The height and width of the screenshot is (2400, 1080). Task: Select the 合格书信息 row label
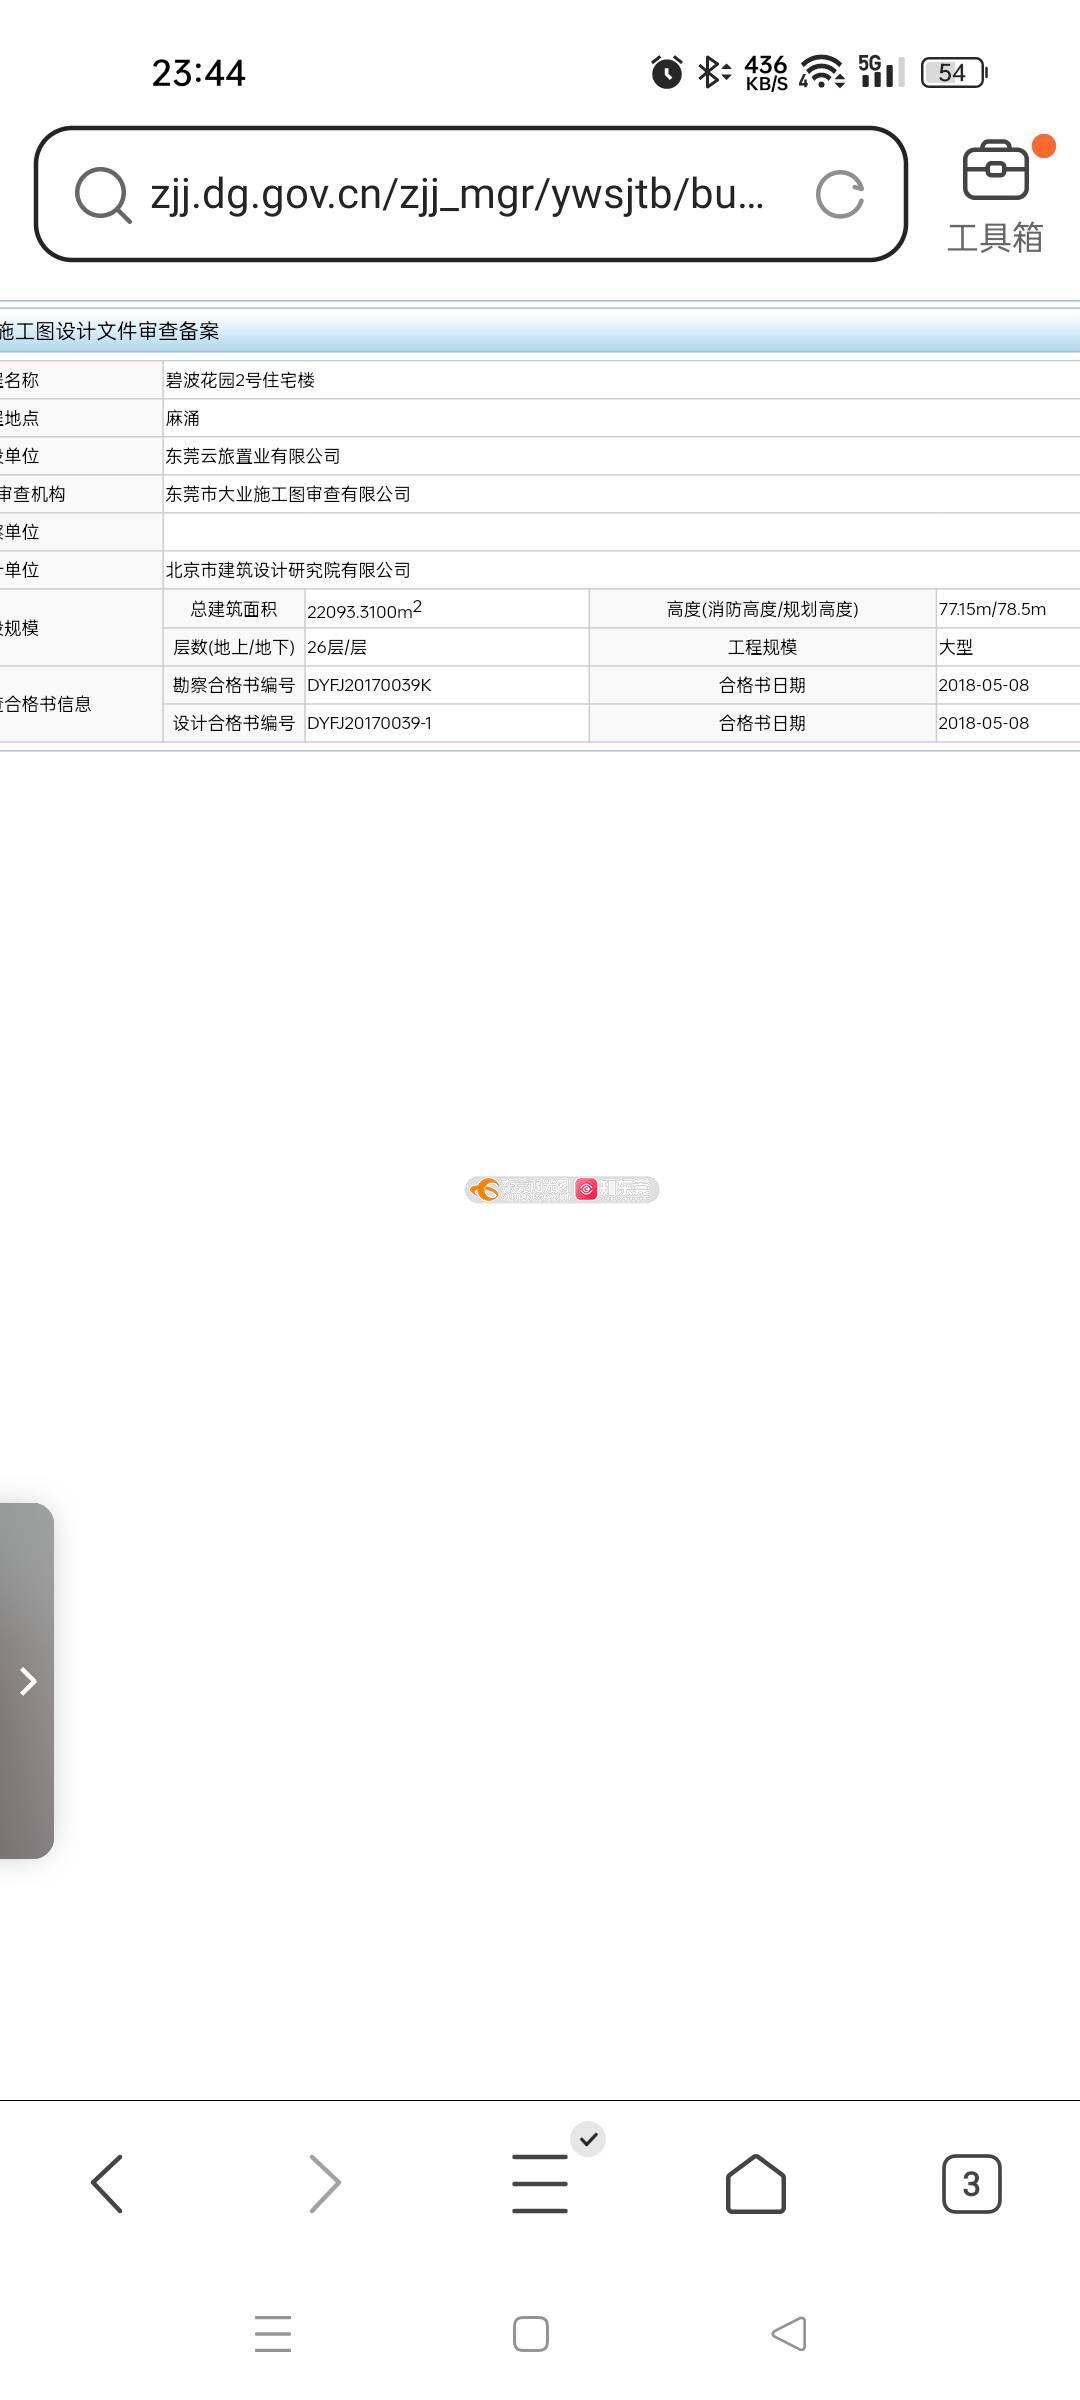pyautogui.click(x=46, y=704)
